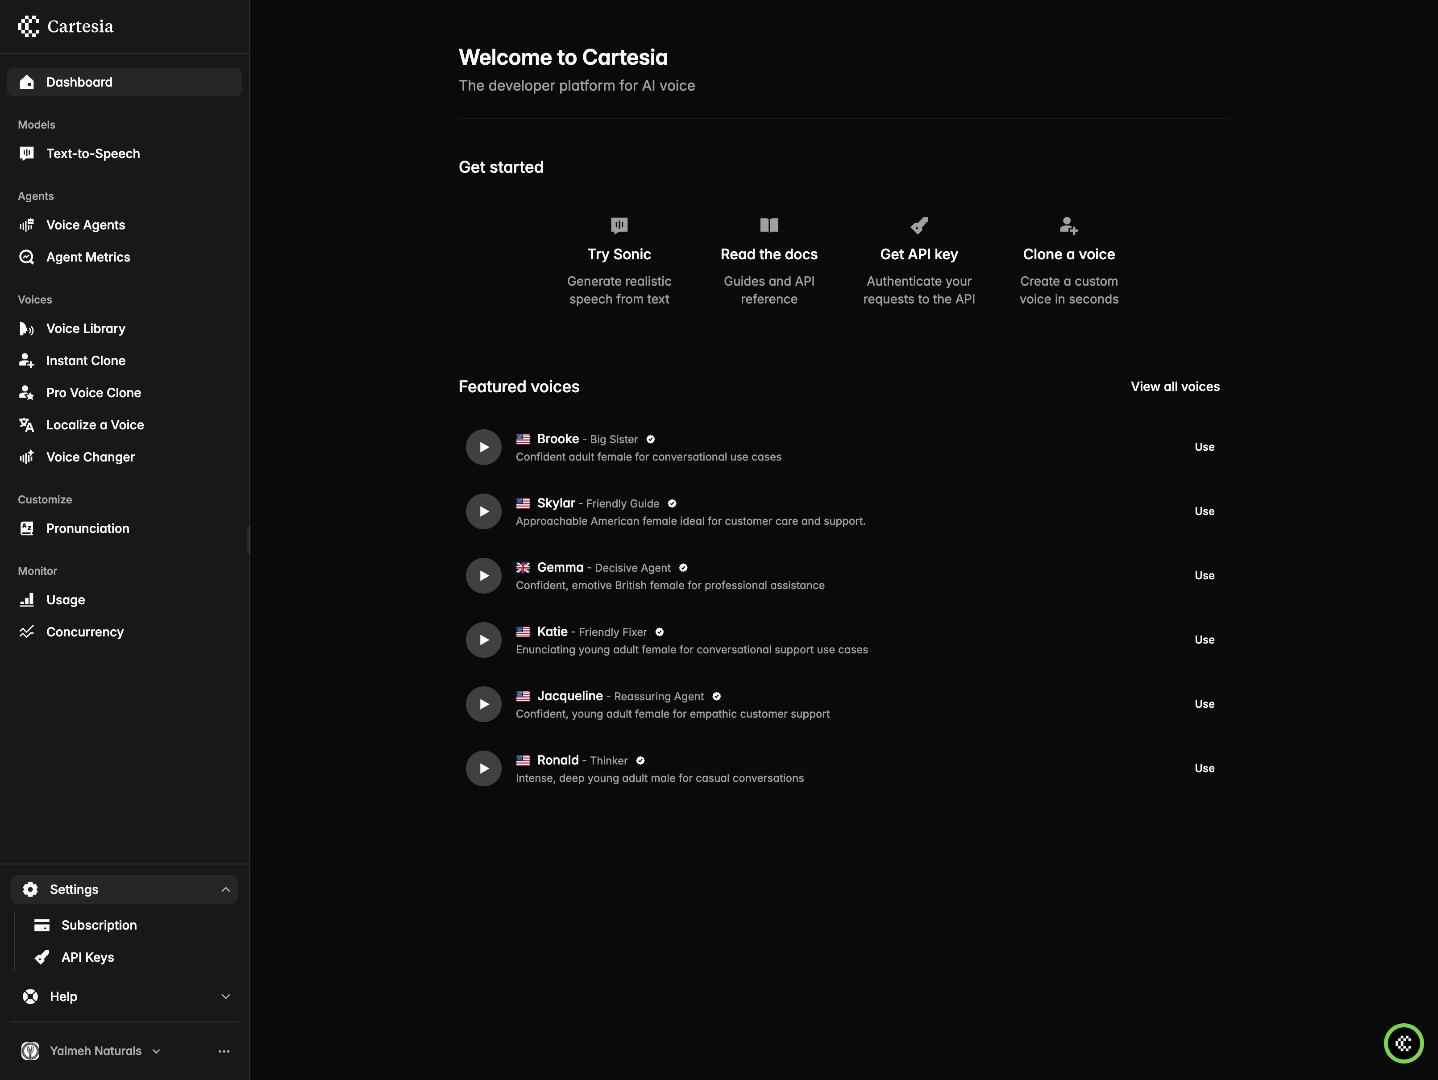The image size is (1438, 1080).
Task: Use the Brooke voice
Action: (1204, 447)
